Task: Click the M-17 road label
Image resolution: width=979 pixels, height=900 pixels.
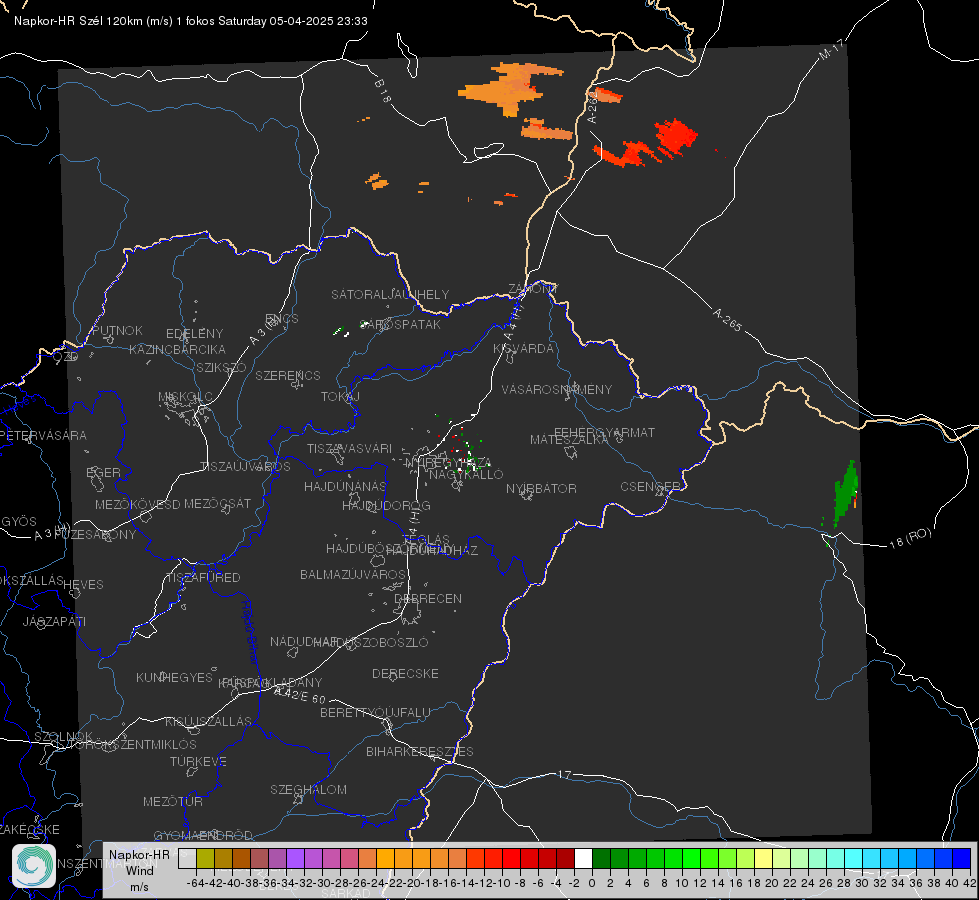Action: pyautogui.click(x=831, y=49)
